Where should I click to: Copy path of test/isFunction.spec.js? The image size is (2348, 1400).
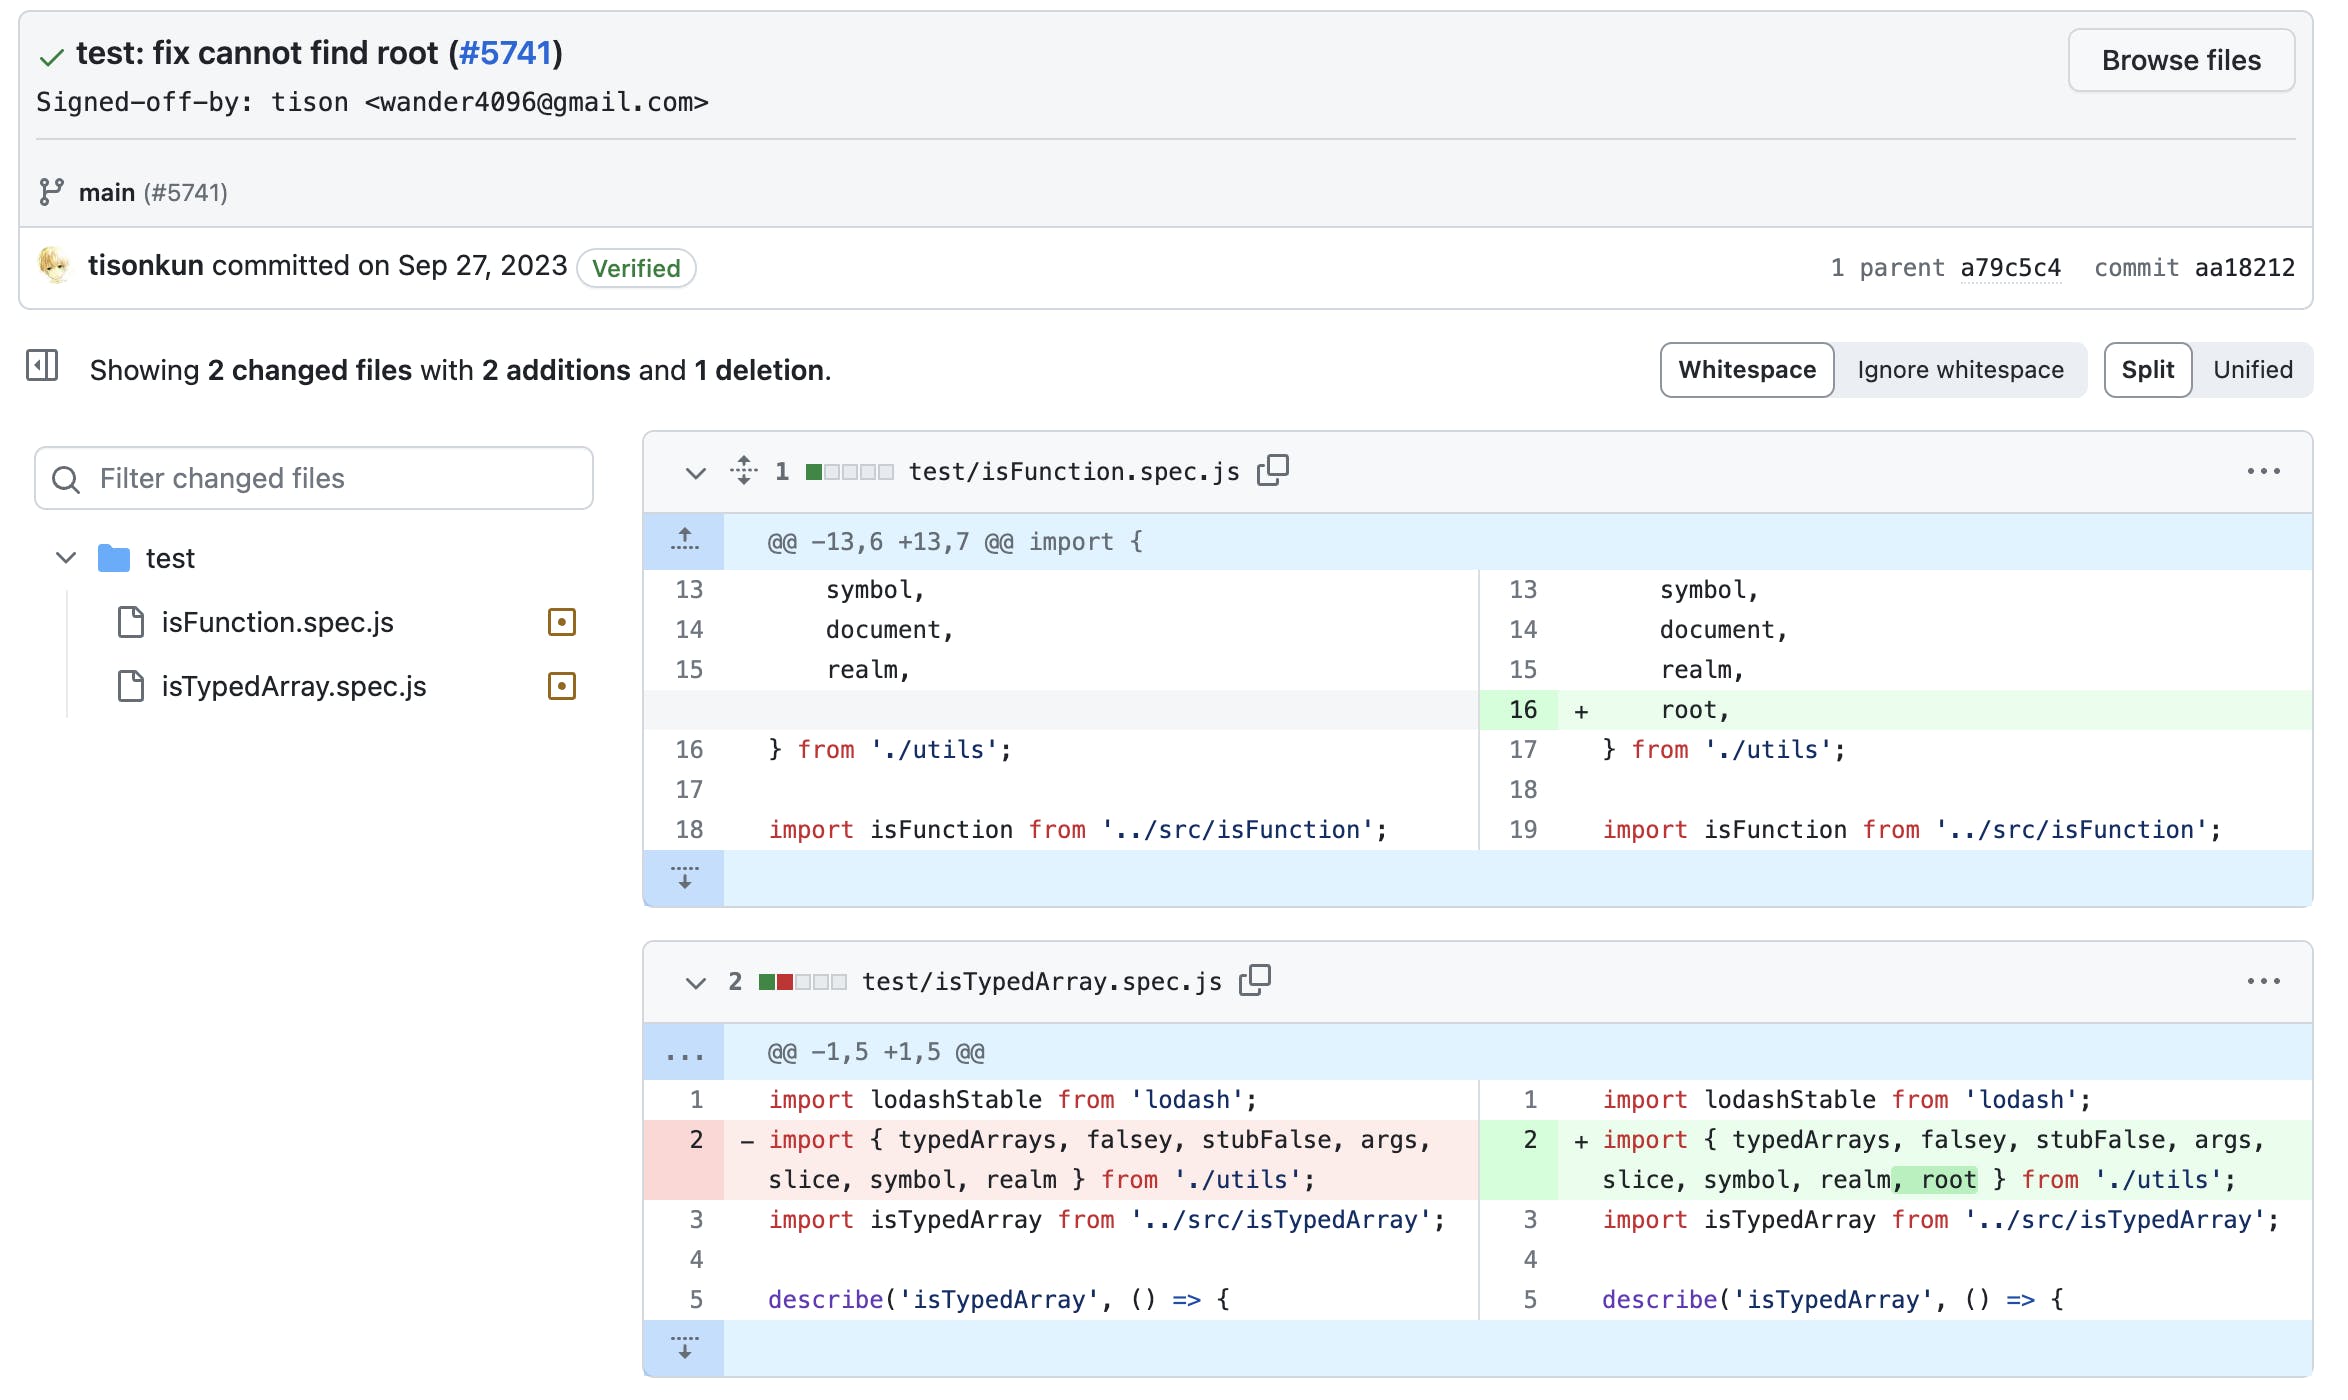(x=1273, y=470)
